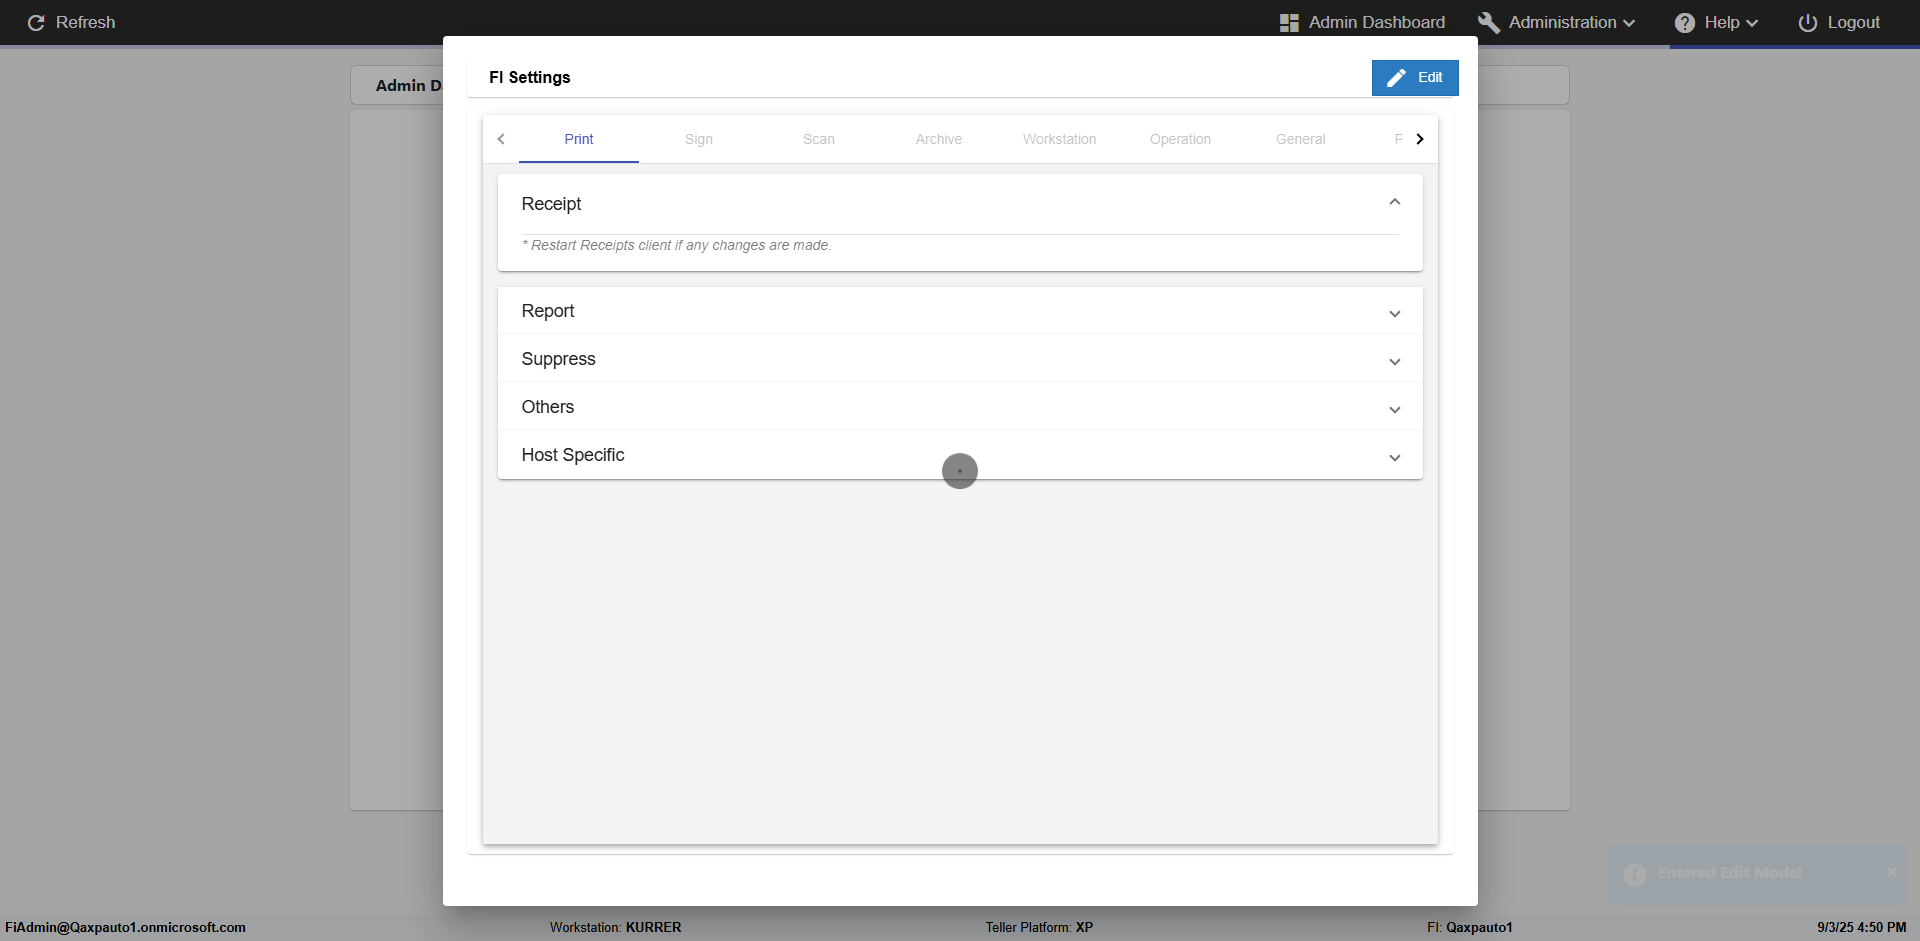This screenshot has width=1920, height=941.
Task: Click the pencil icon on Edit button
Action: (x=1397, y=78)
